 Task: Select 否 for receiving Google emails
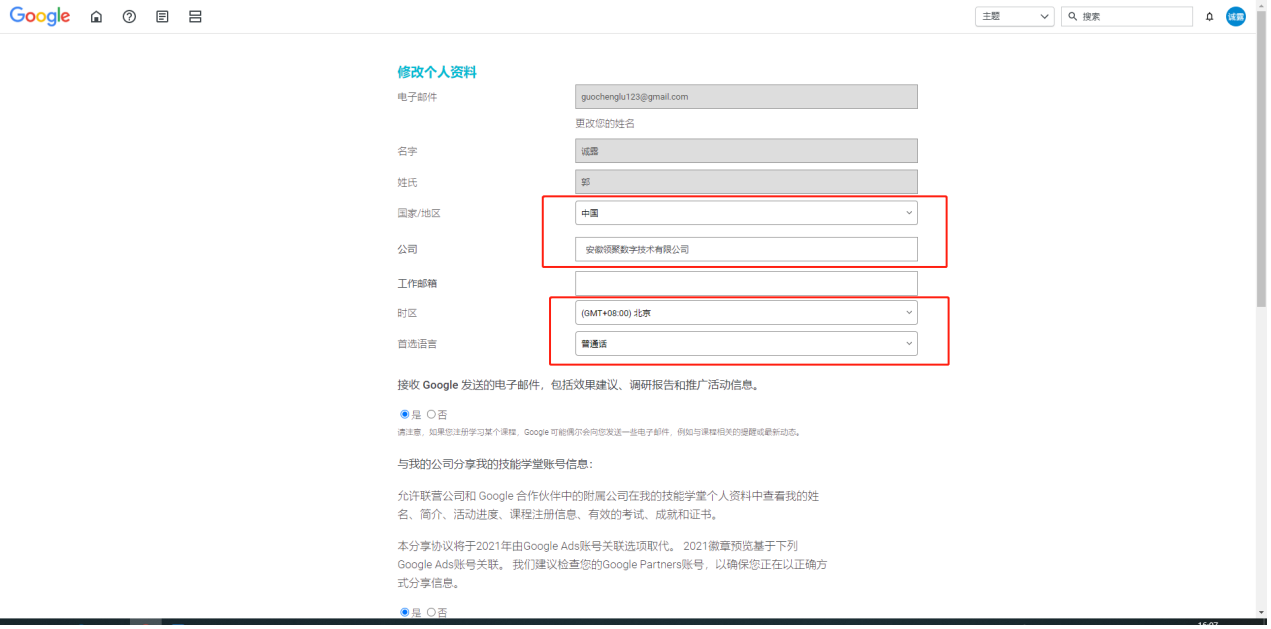click(431, 414)
